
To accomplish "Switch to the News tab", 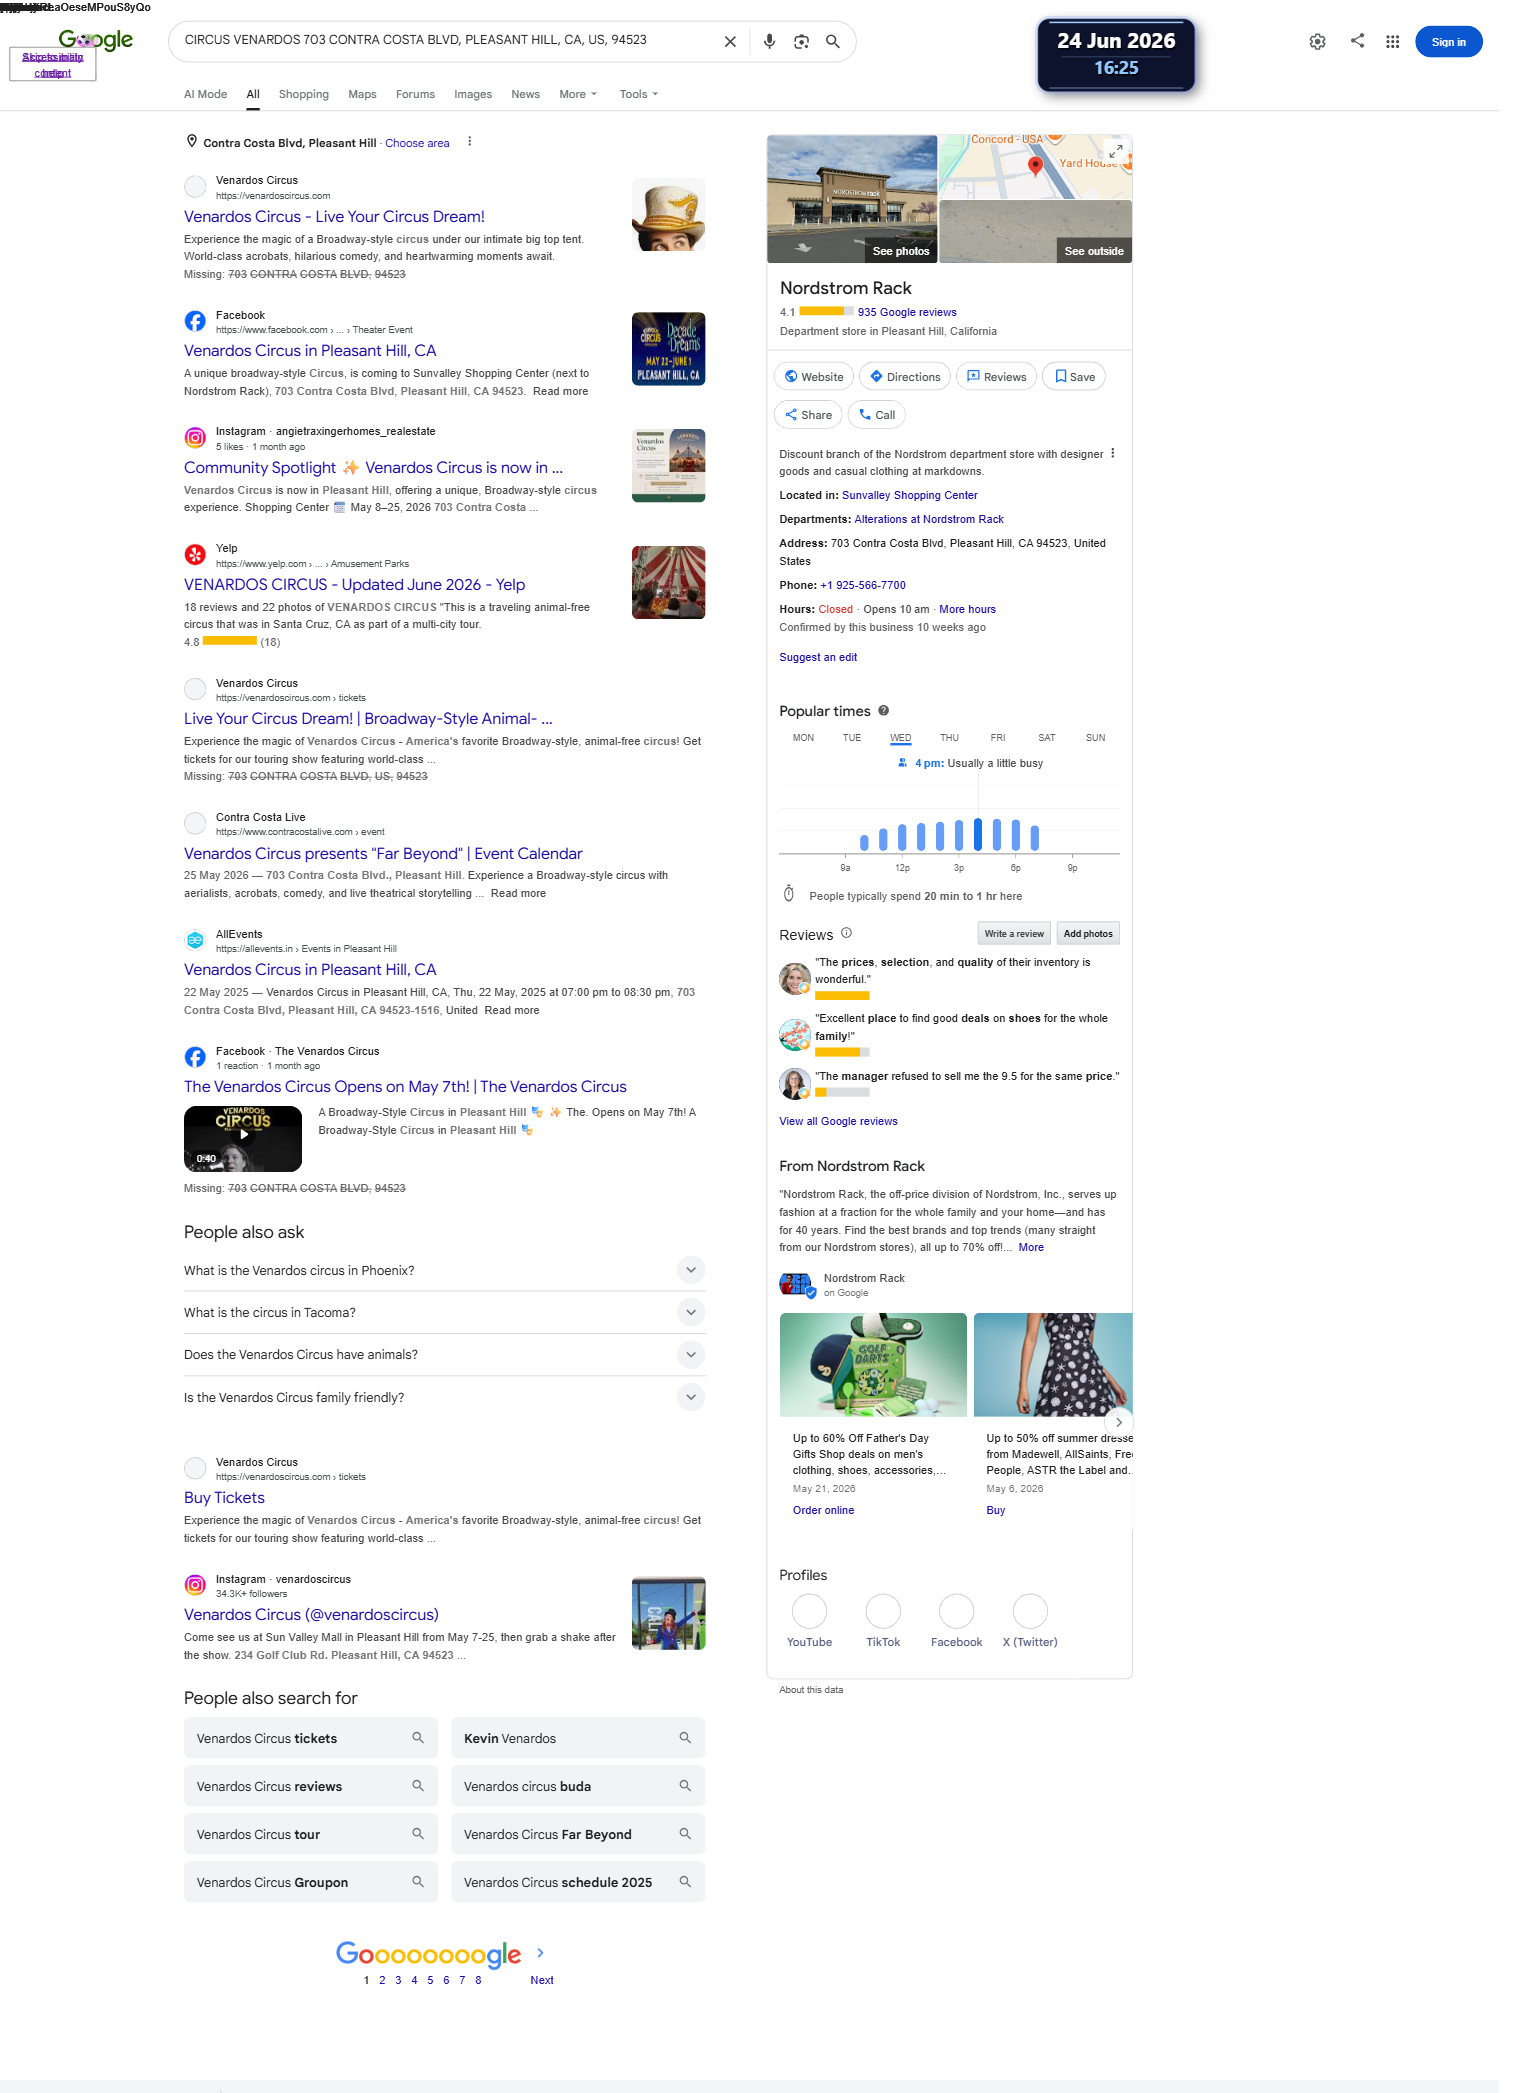I will (525, 94).
